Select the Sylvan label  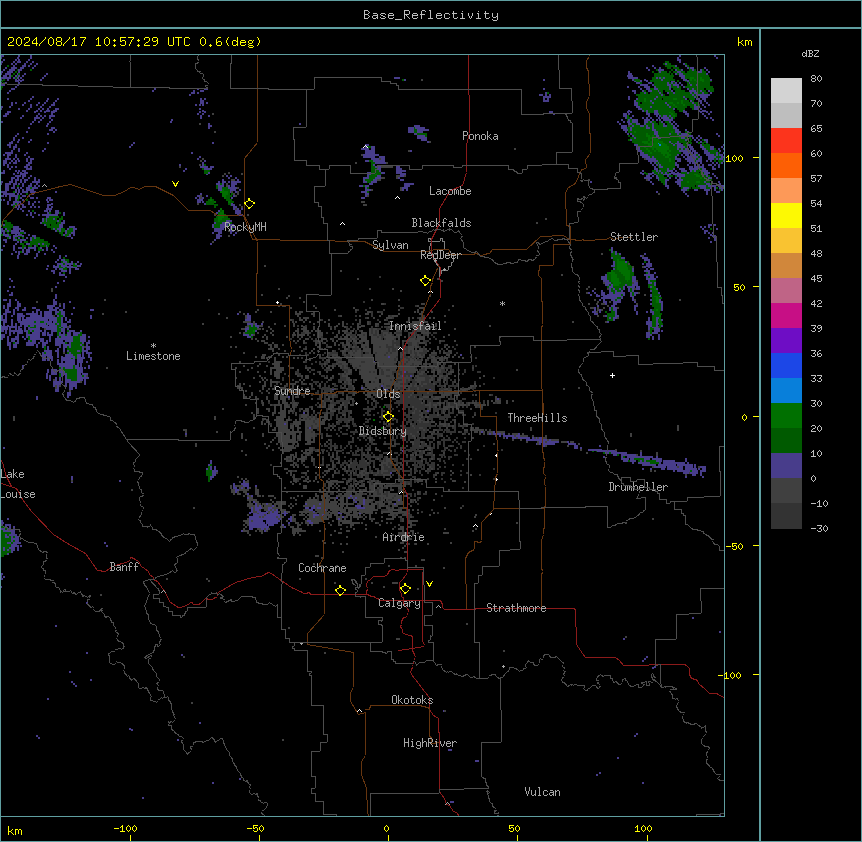[x=390, y=245]
